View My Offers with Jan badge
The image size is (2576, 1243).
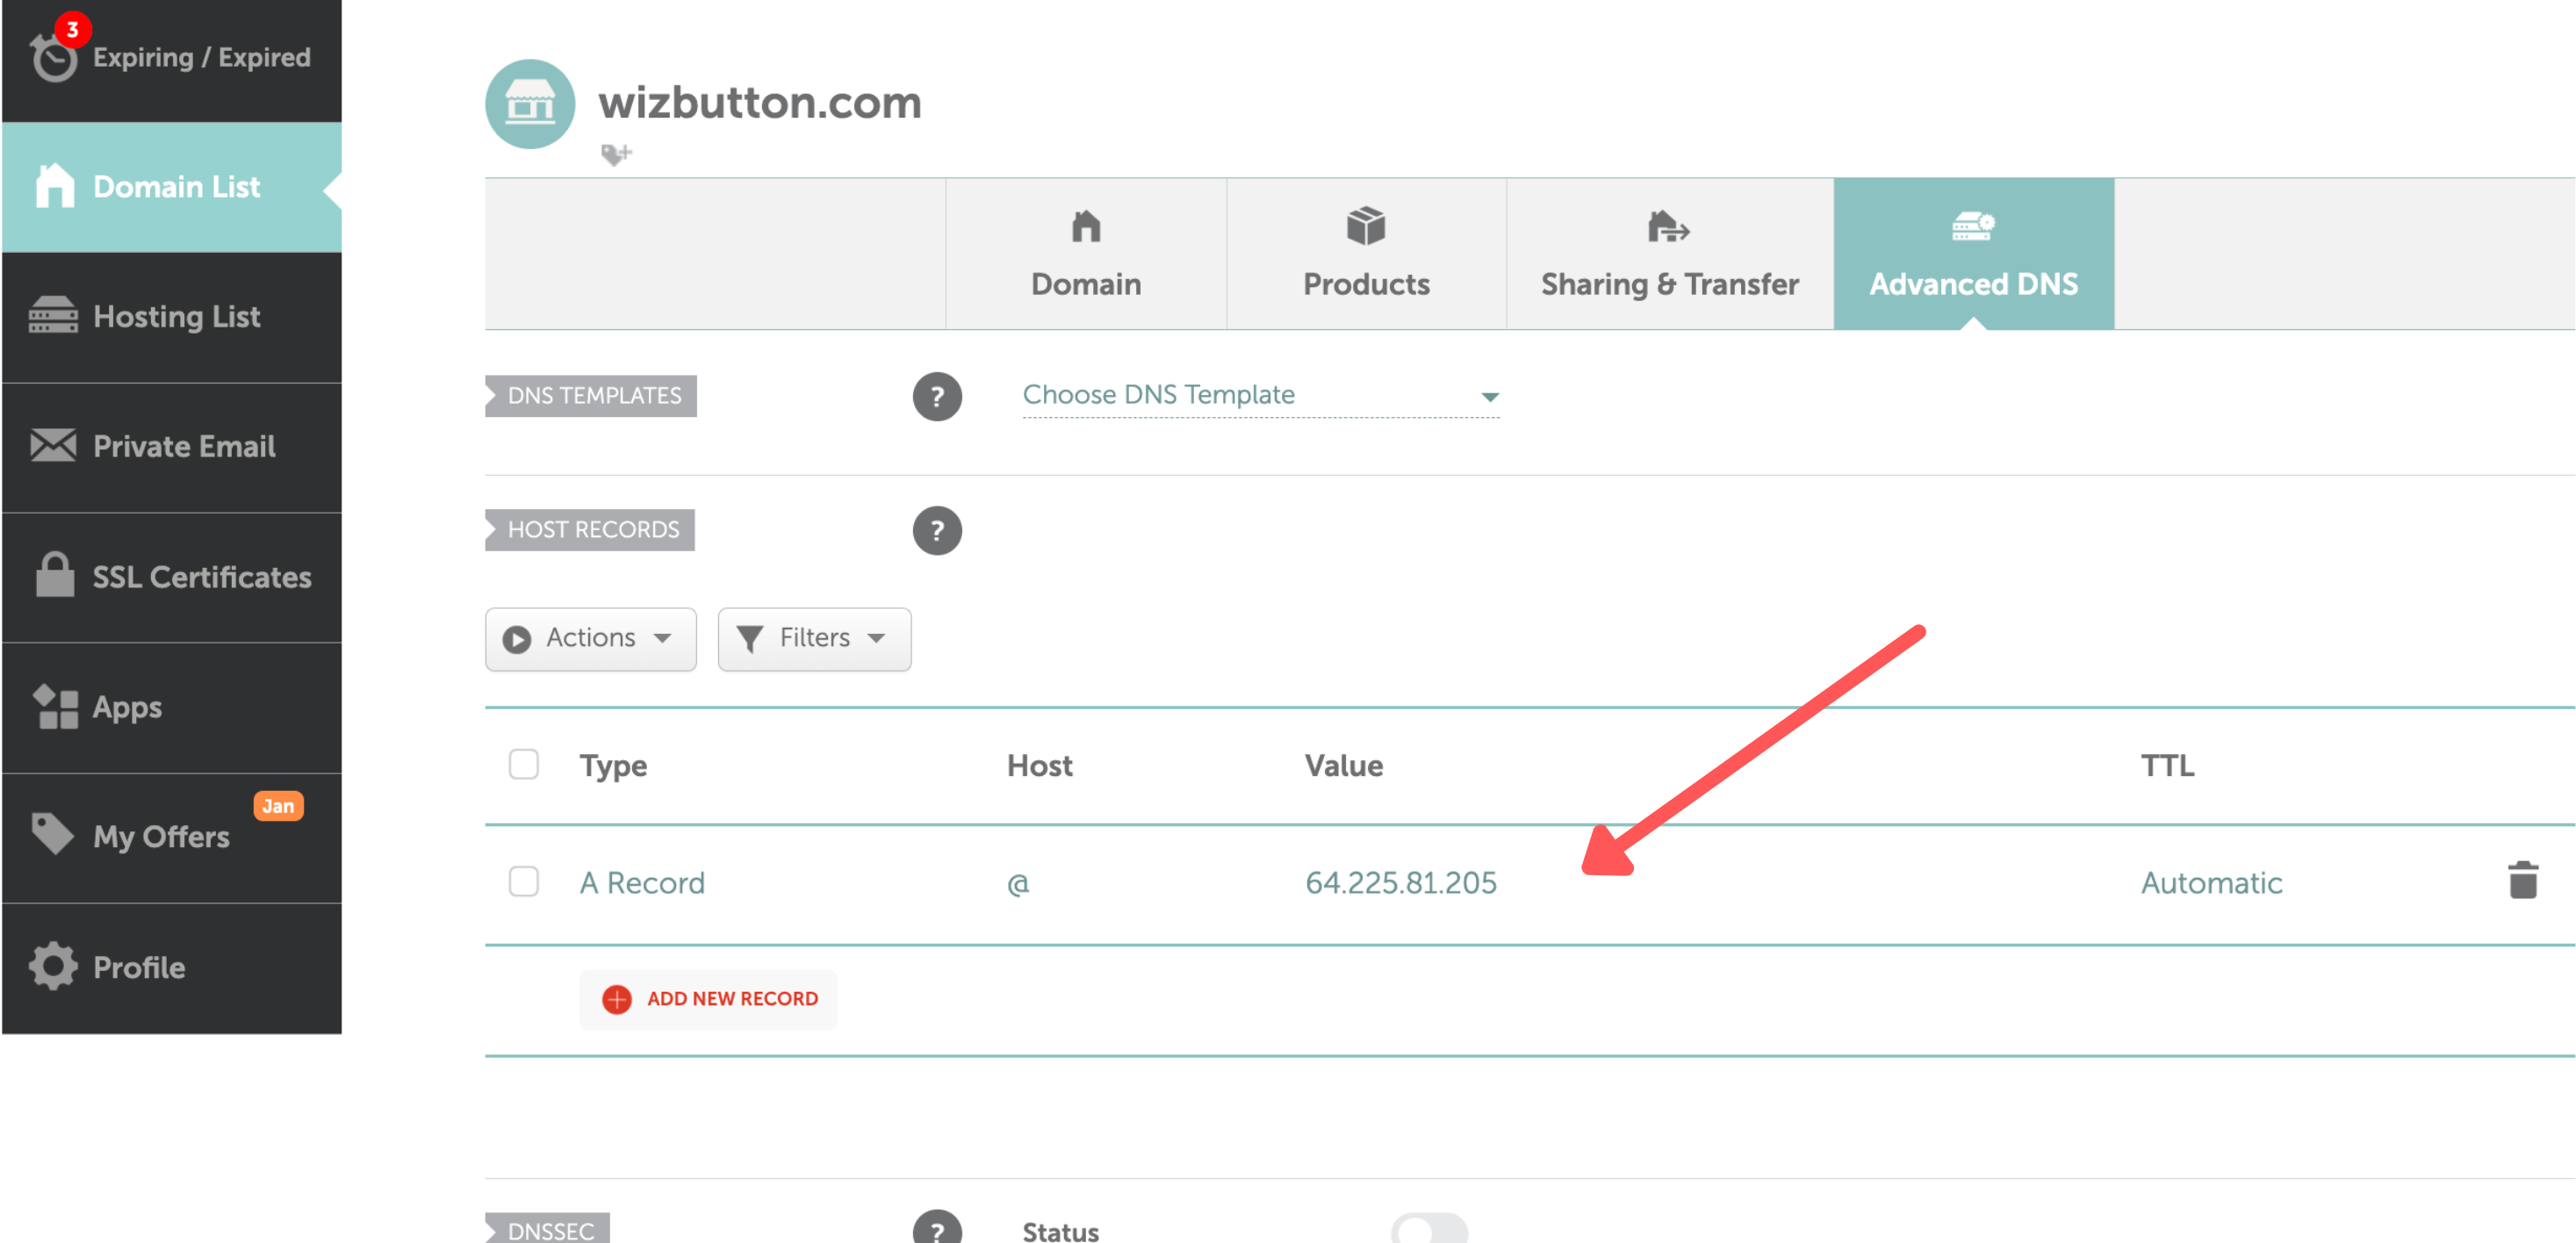tap(161, 837)
